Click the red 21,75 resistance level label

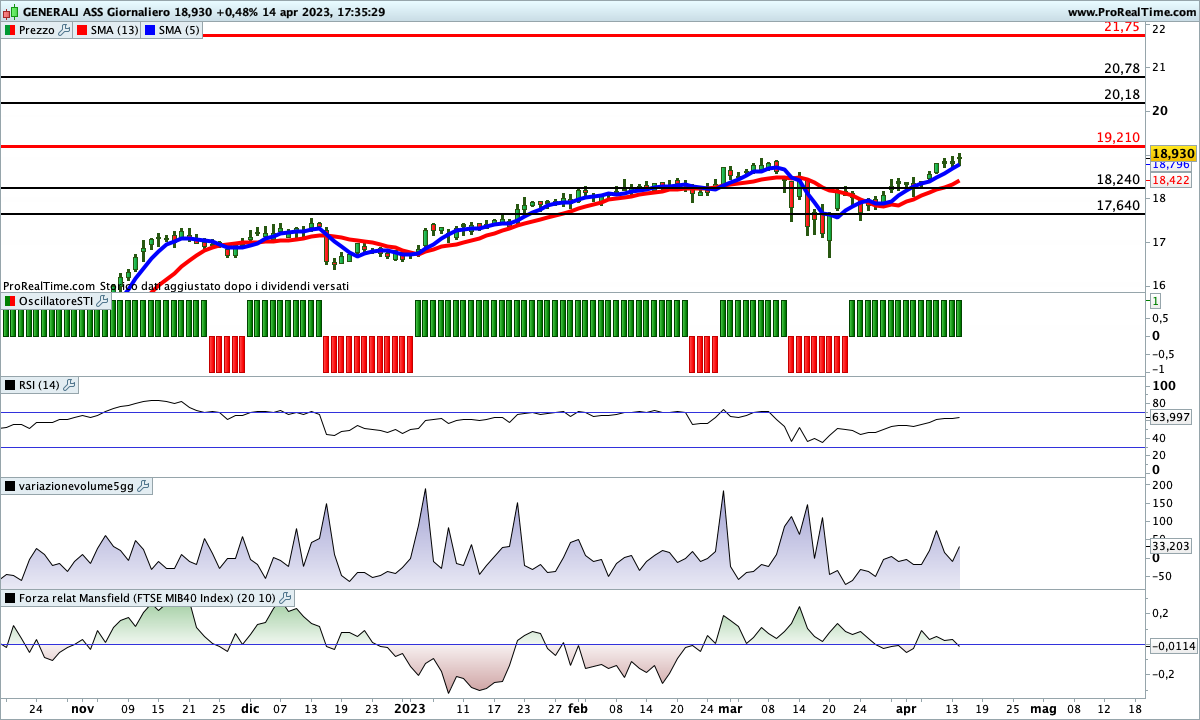tap(1122, 27)
